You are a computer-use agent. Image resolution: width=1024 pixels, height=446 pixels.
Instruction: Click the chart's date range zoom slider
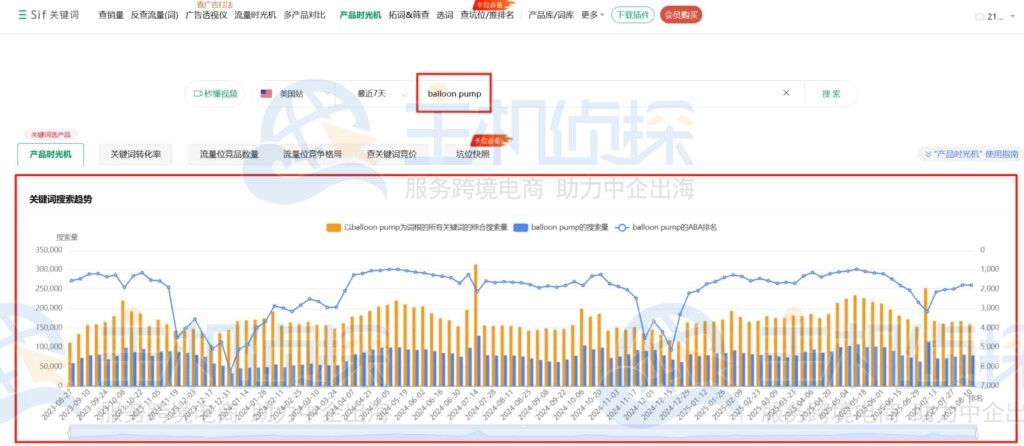click(520, 434)
